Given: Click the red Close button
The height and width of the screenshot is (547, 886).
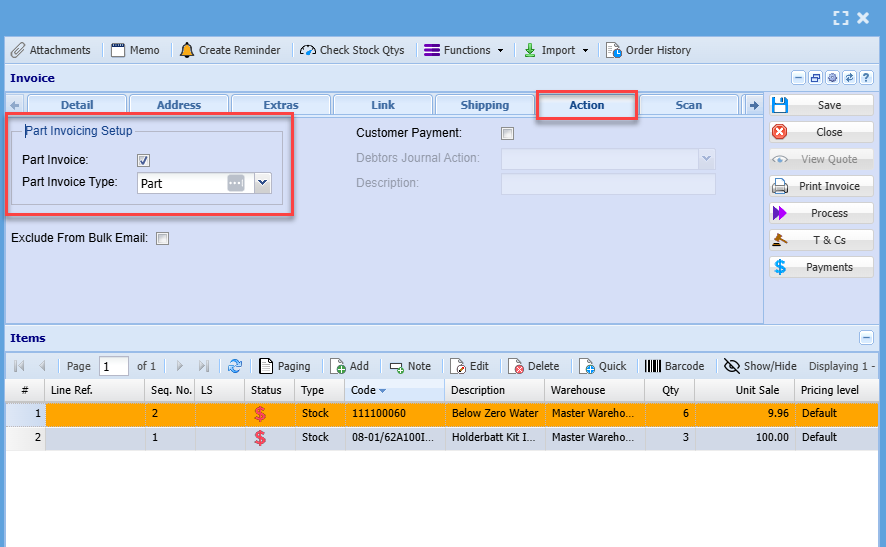Looking at the screenshot, I should (821, 132).
